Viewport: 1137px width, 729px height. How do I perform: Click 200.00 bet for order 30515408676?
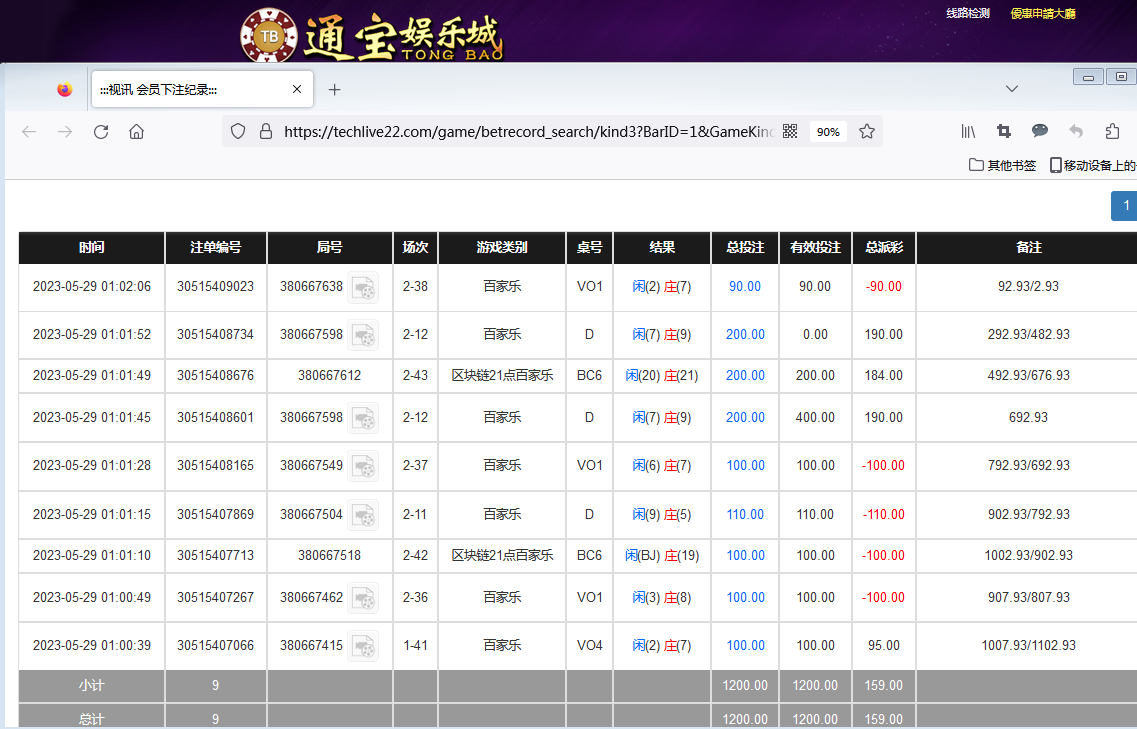[x=745, y=375]
